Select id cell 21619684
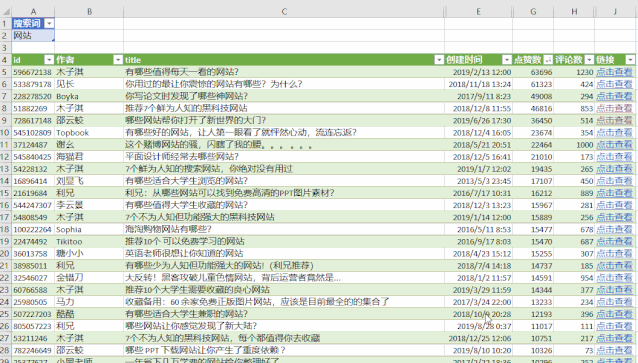This screenshot has width=638, height=363. point(33,193)
